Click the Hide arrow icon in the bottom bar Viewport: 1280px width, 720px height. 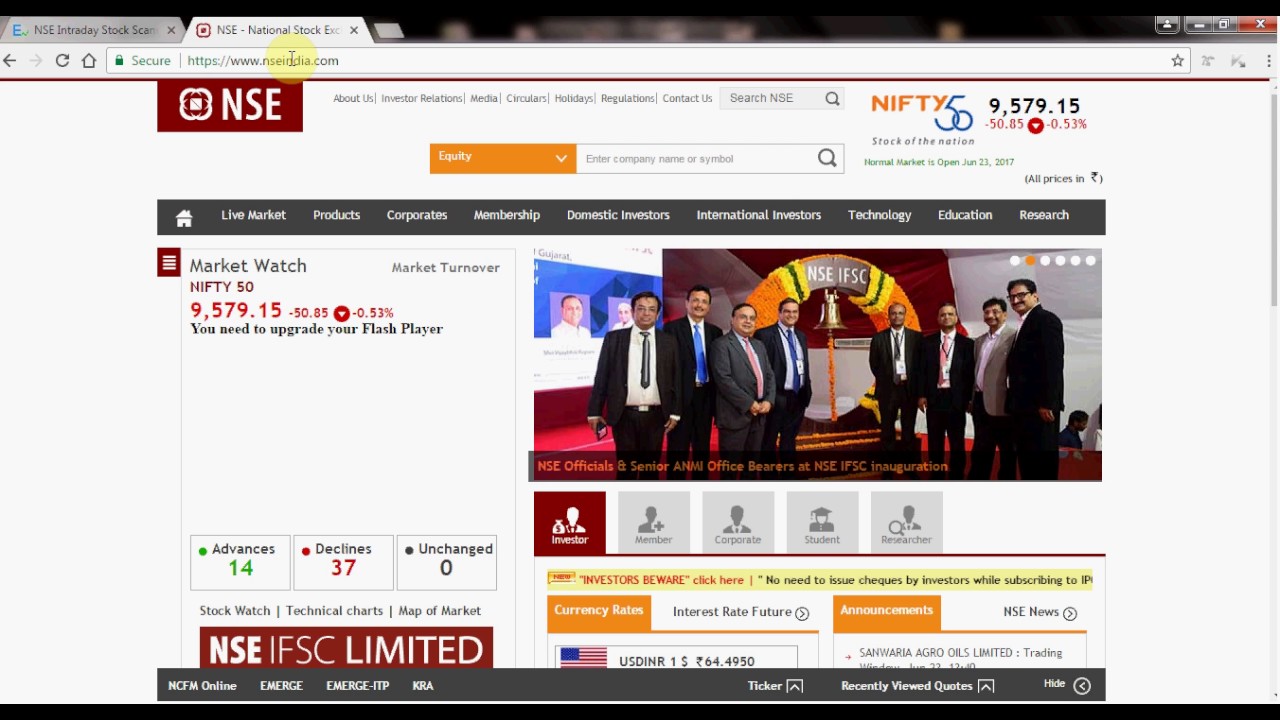1082,686
